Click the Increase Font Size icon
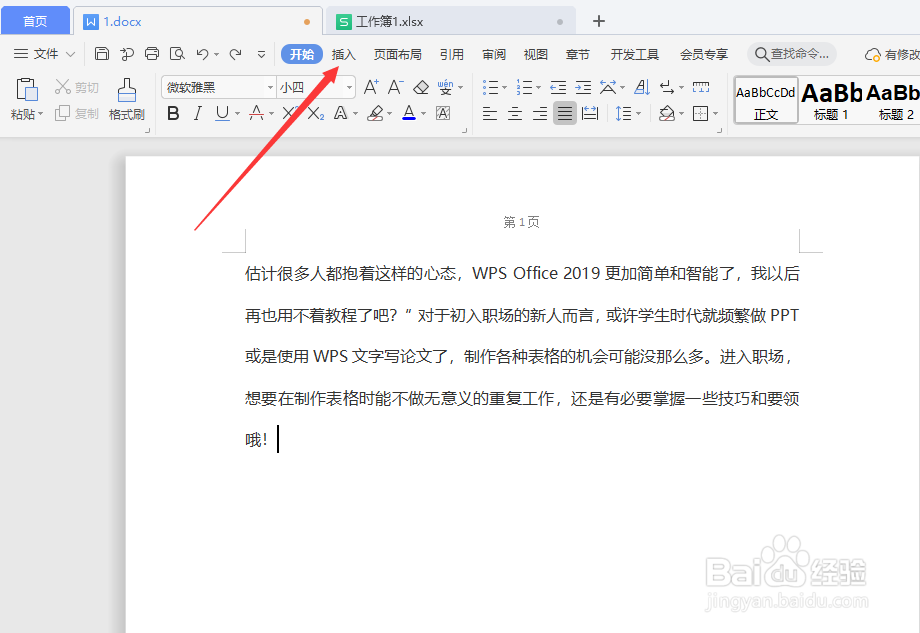 (371, 87)
